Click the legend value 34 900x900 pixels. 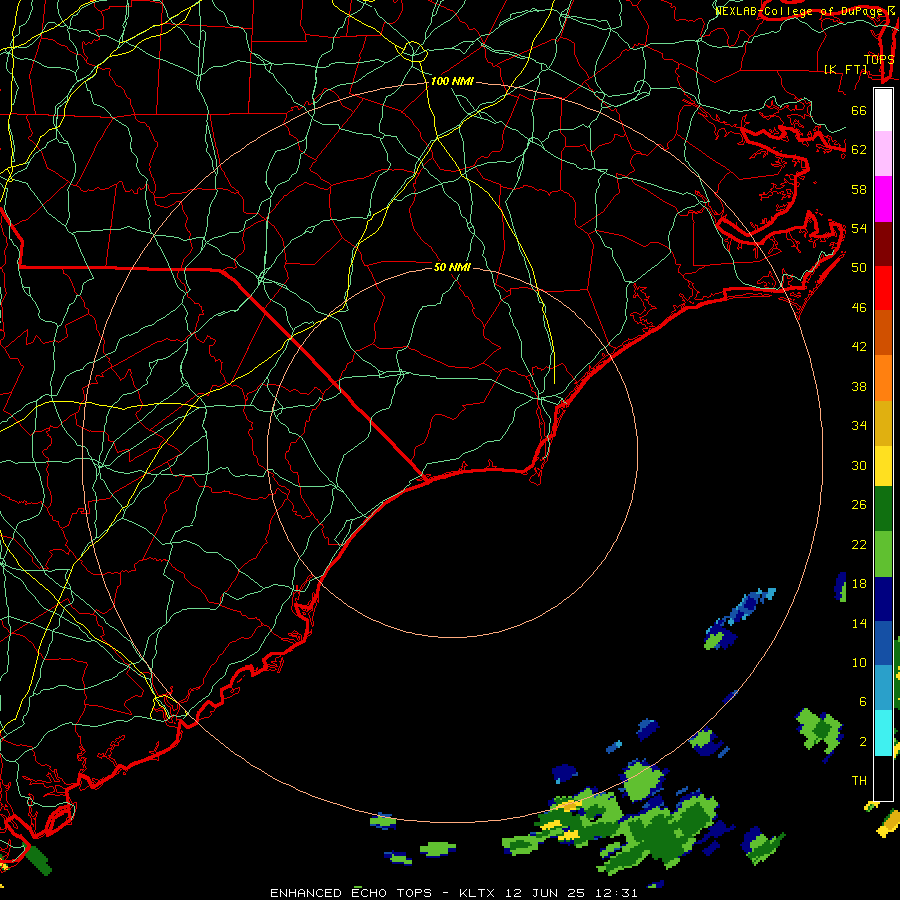tap(859, 426)
